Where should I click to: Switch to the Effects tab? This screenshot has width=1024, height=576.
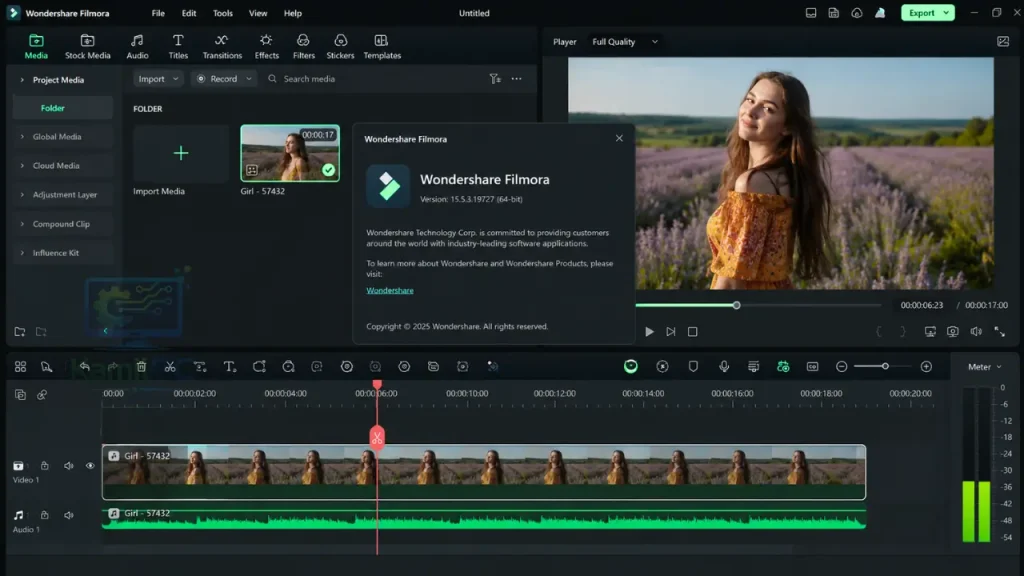pos(266,46)
